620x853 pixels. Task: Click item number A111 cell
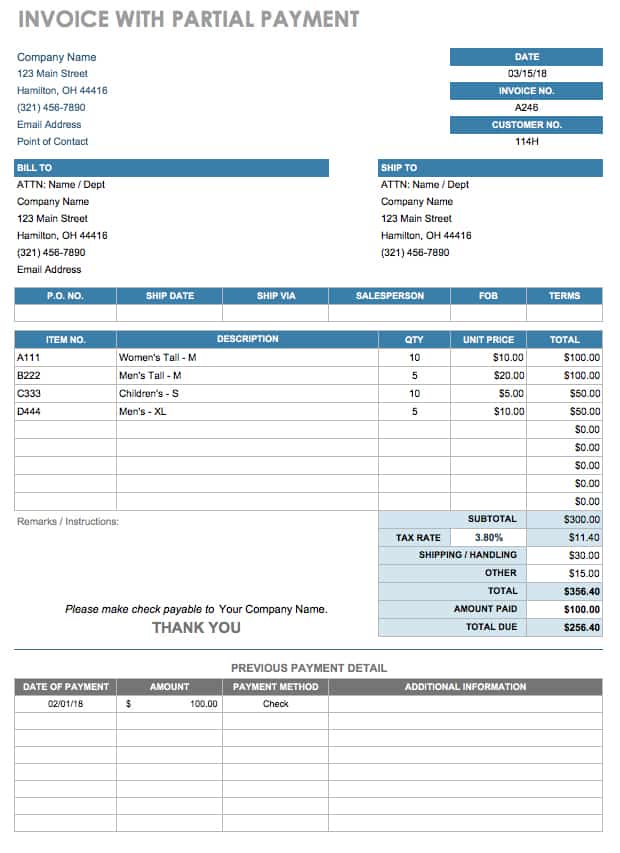pos(65,357)
